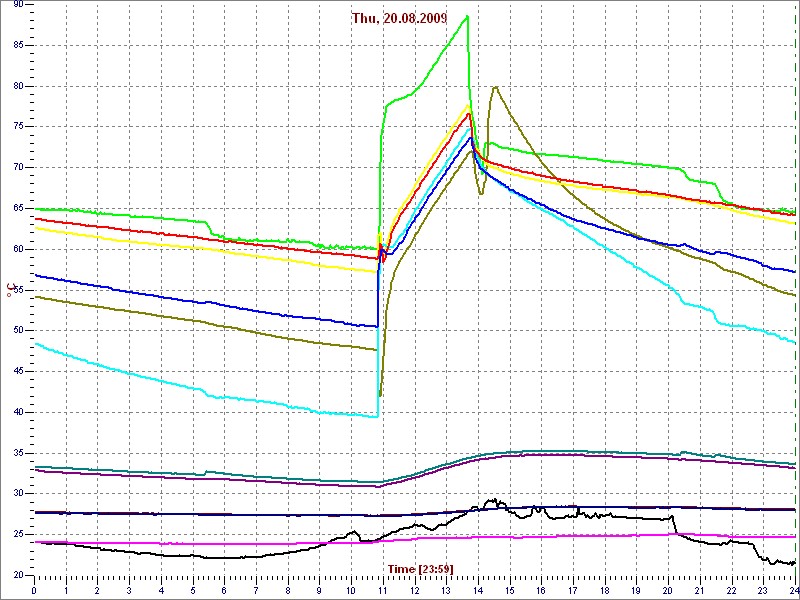Select the 65 value on the temperature axis

18,209
